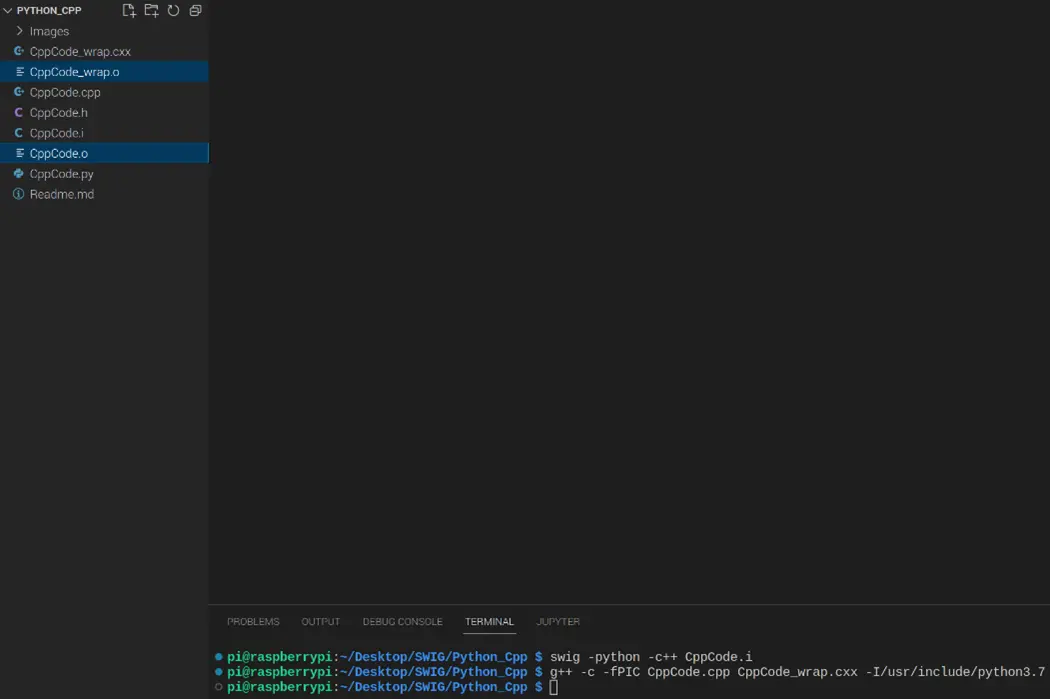Viewport: 1050px width, 699px height.
Task: Open the CppCode_wrap.cxx file
Action: 104,52
